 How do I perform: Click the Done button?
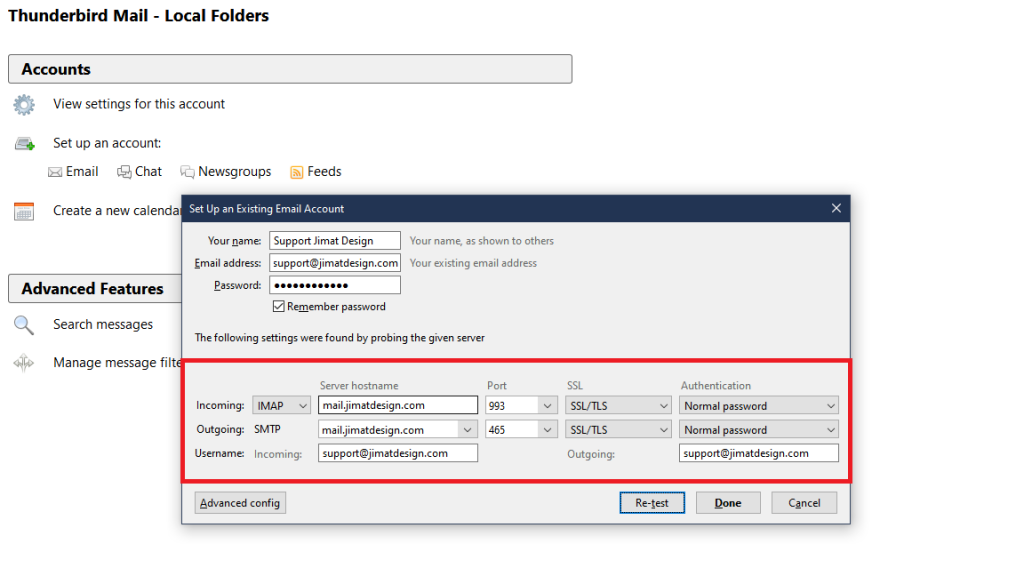click(728, 503)
